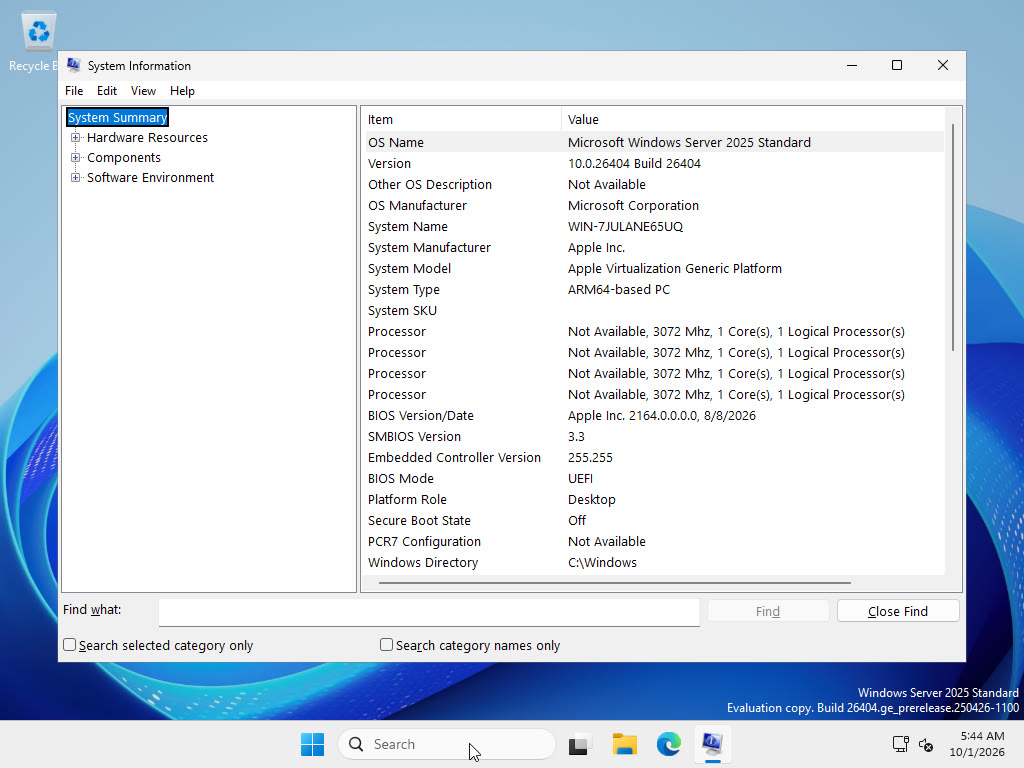Select Software Environment tree label

150,178
